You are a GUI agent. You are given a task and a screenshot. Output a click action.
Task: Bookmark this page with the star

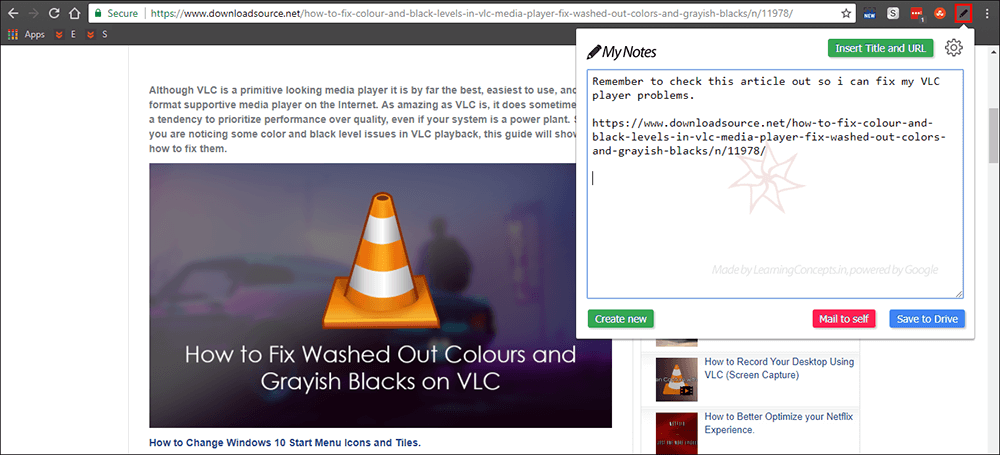pyautogui.click(x=846, y=13)
